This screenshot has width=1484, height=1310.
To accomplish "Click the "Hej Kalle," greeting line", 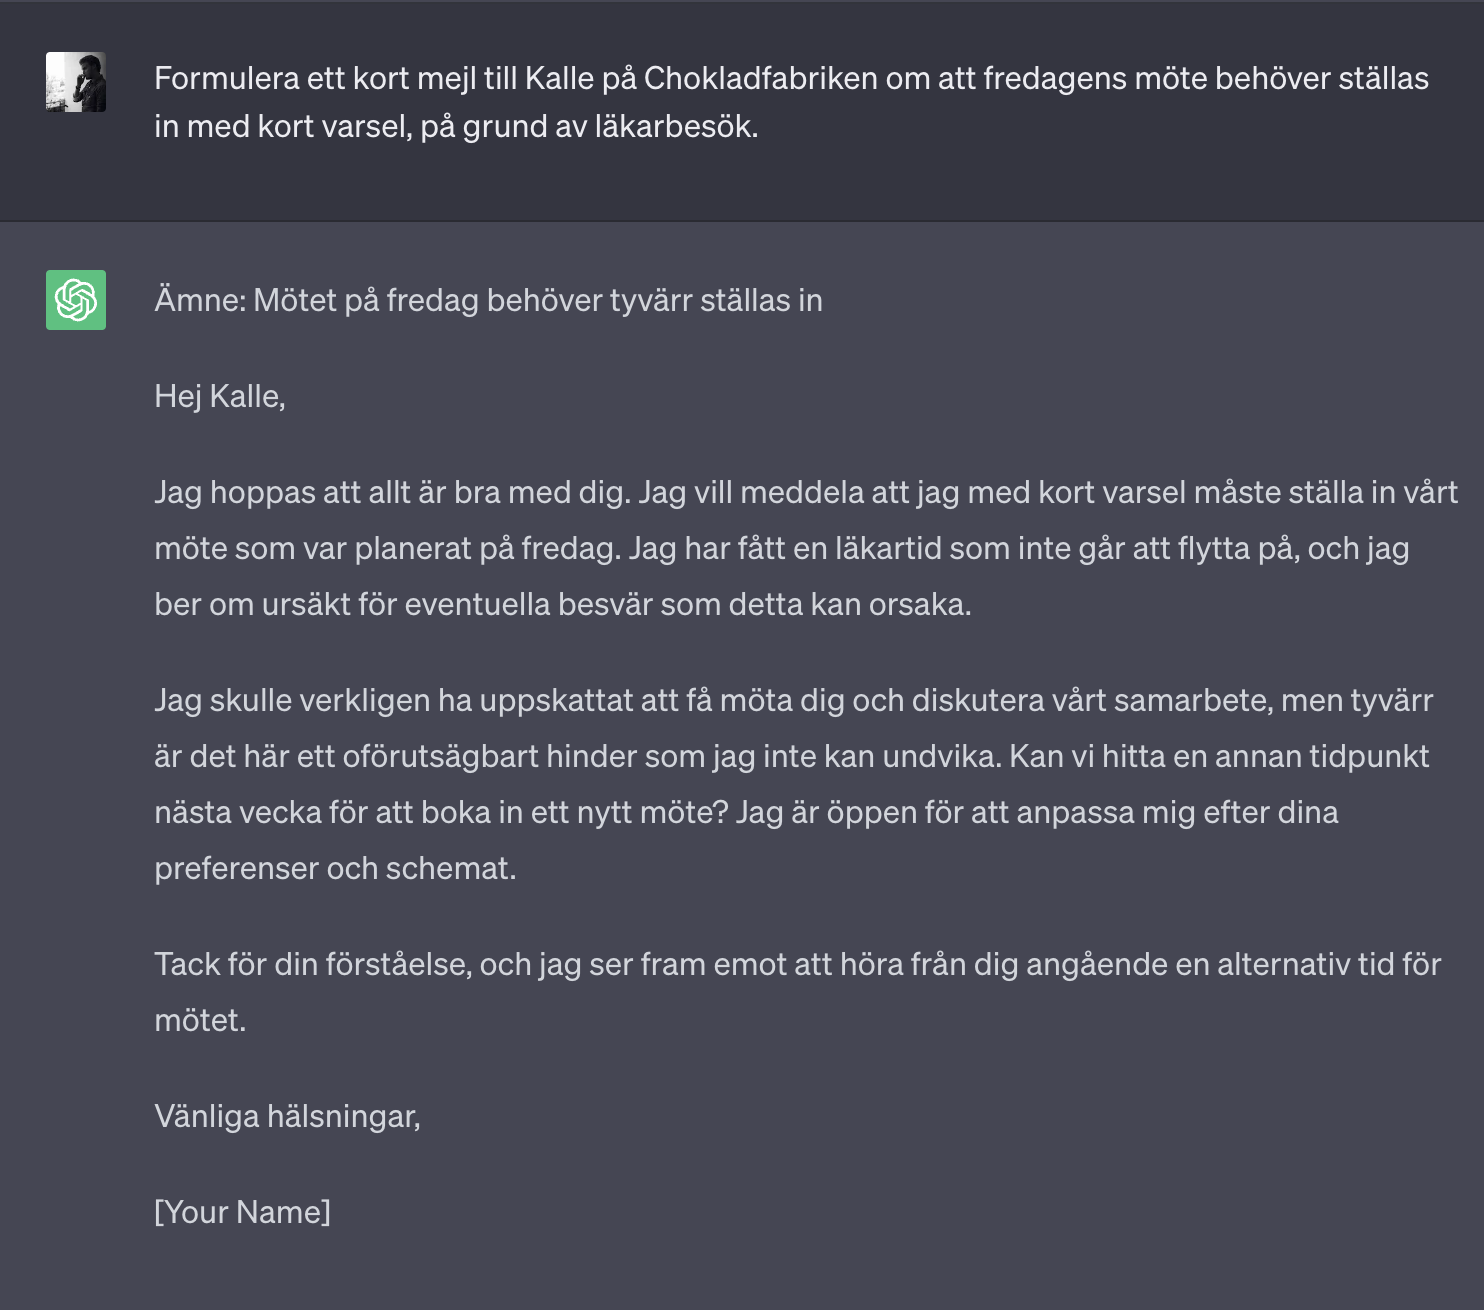I will (220, 396).
